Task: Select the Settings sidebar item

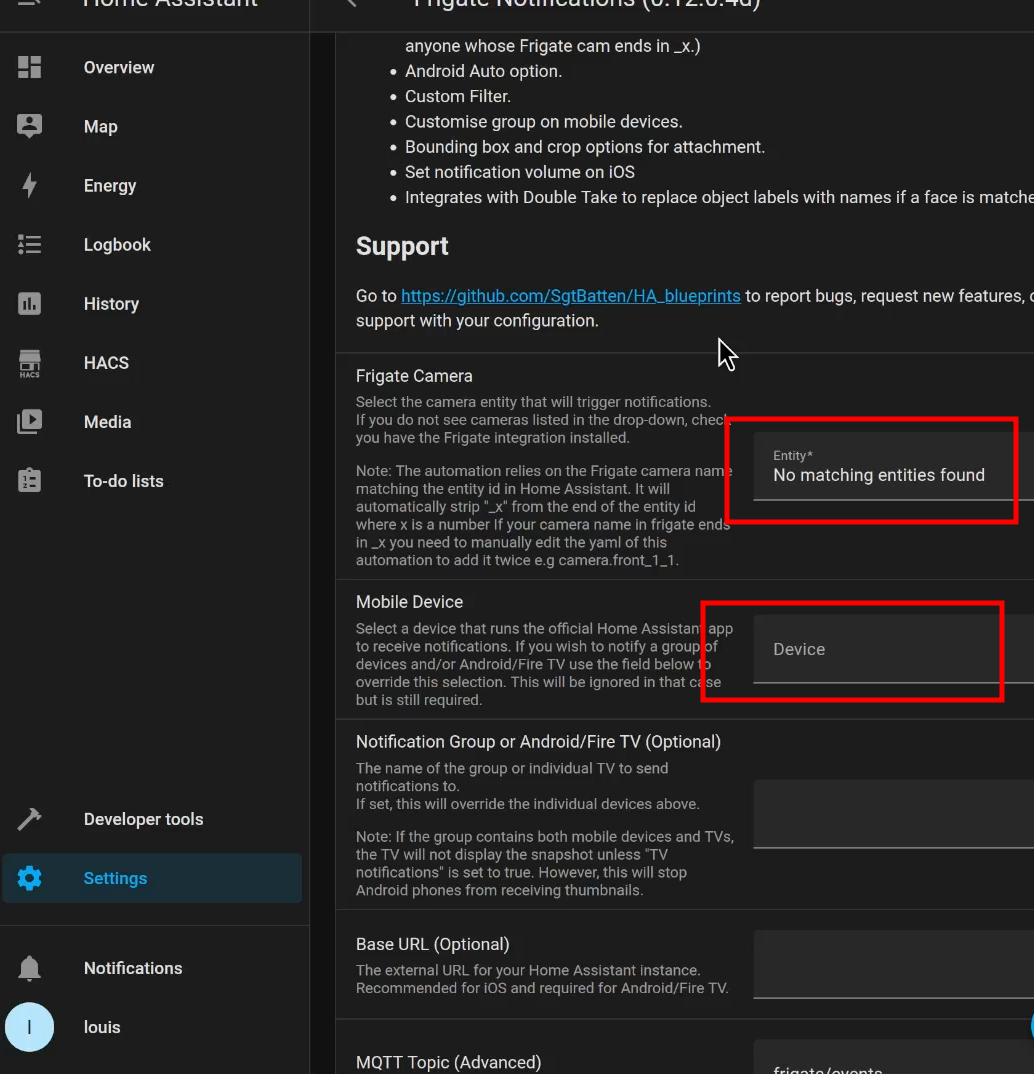Action: pos(152,878)
